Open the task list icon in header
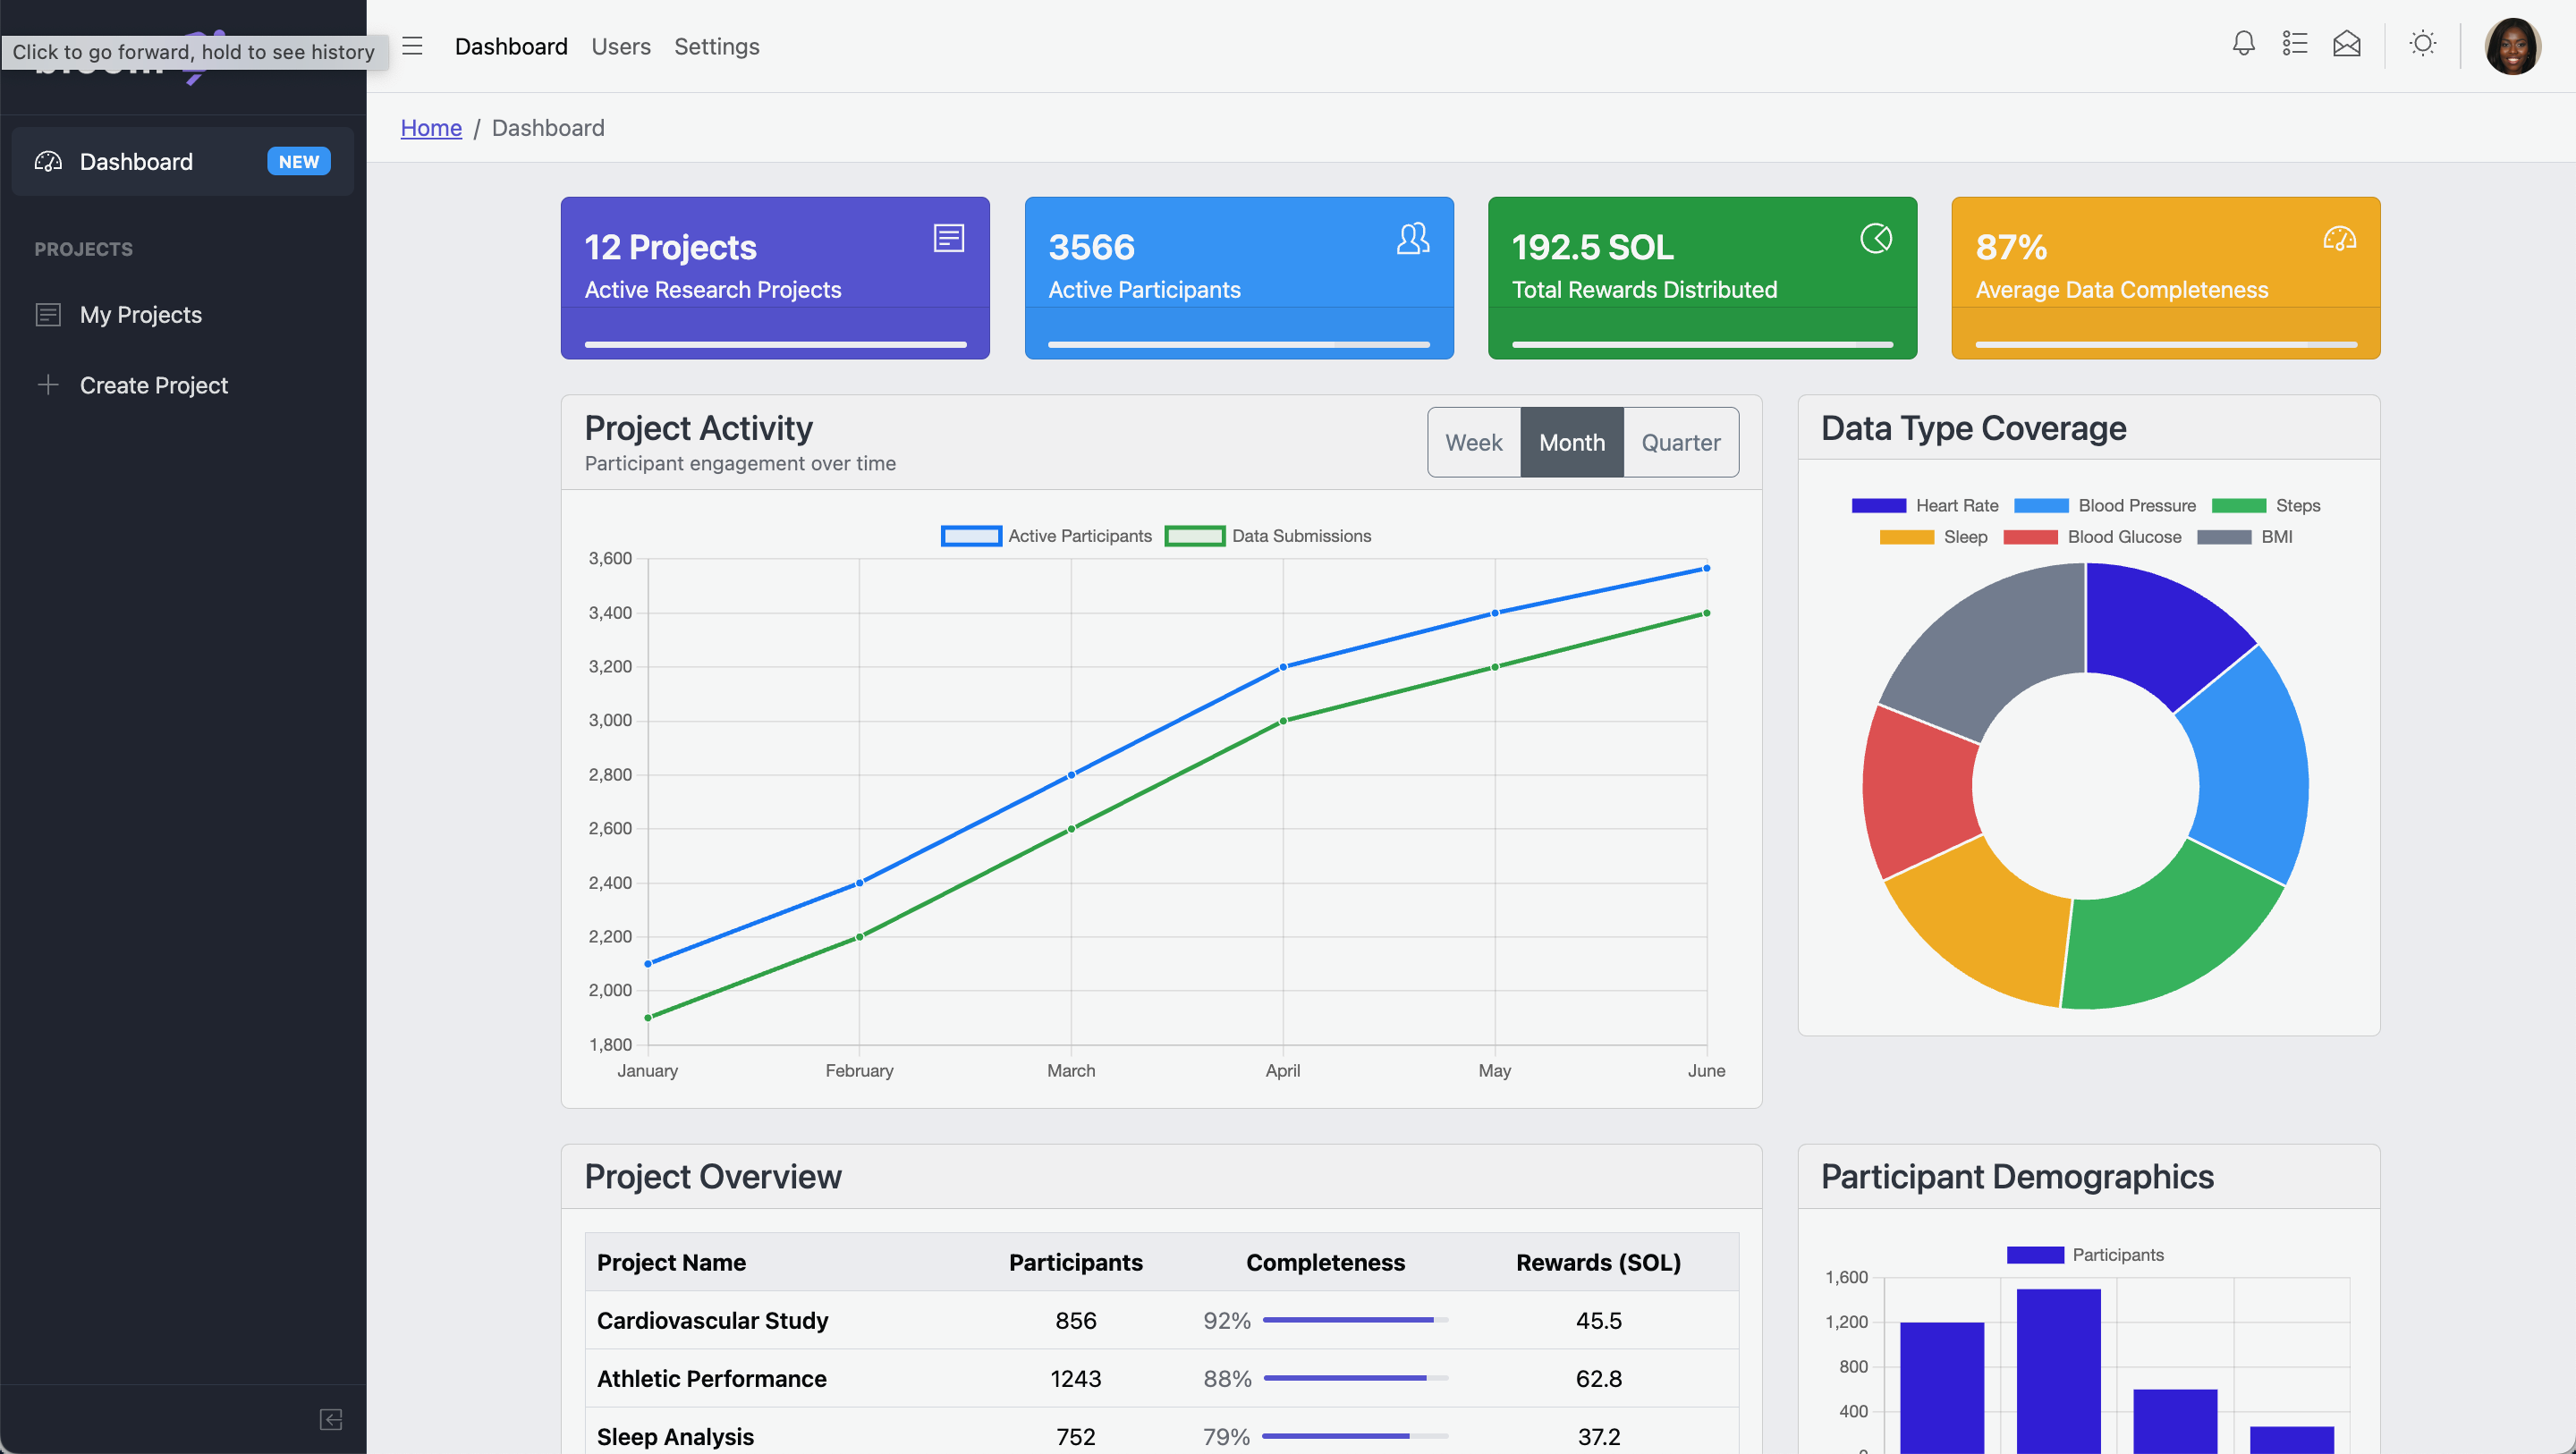Image resolution: width=2576 pixels, height=1454 pixels. coord(2294,44)
